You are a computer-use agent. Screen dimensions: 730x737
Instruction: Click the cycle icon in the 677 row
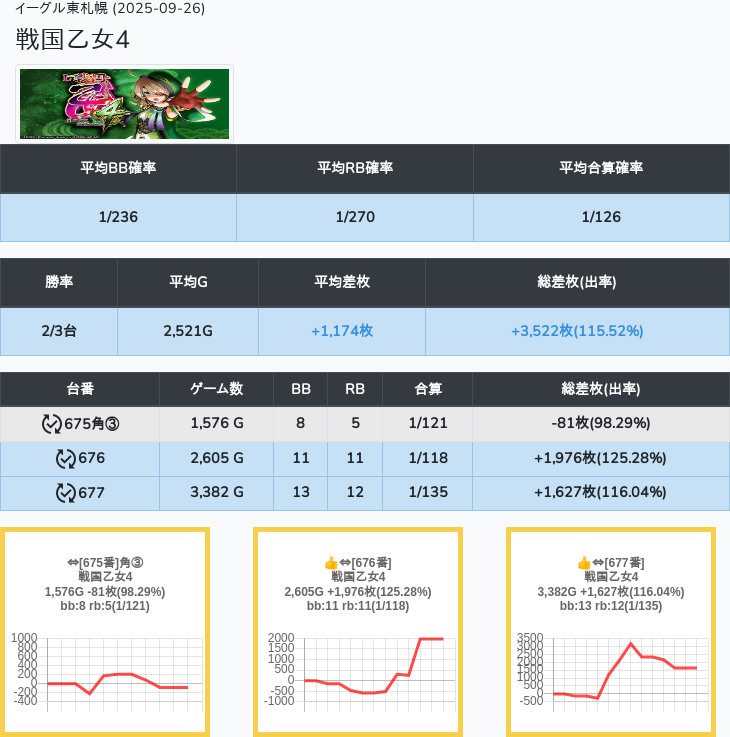(65, 493)
